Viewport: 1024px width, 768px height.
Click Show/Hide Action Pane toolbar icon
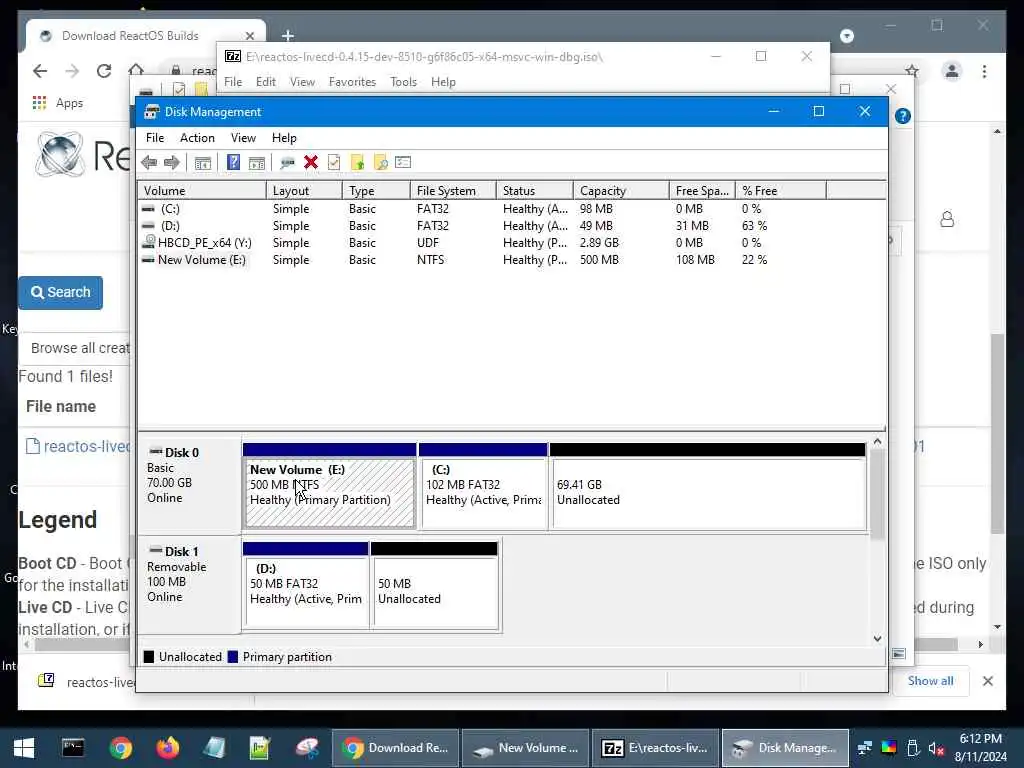[x=257, y=163]
